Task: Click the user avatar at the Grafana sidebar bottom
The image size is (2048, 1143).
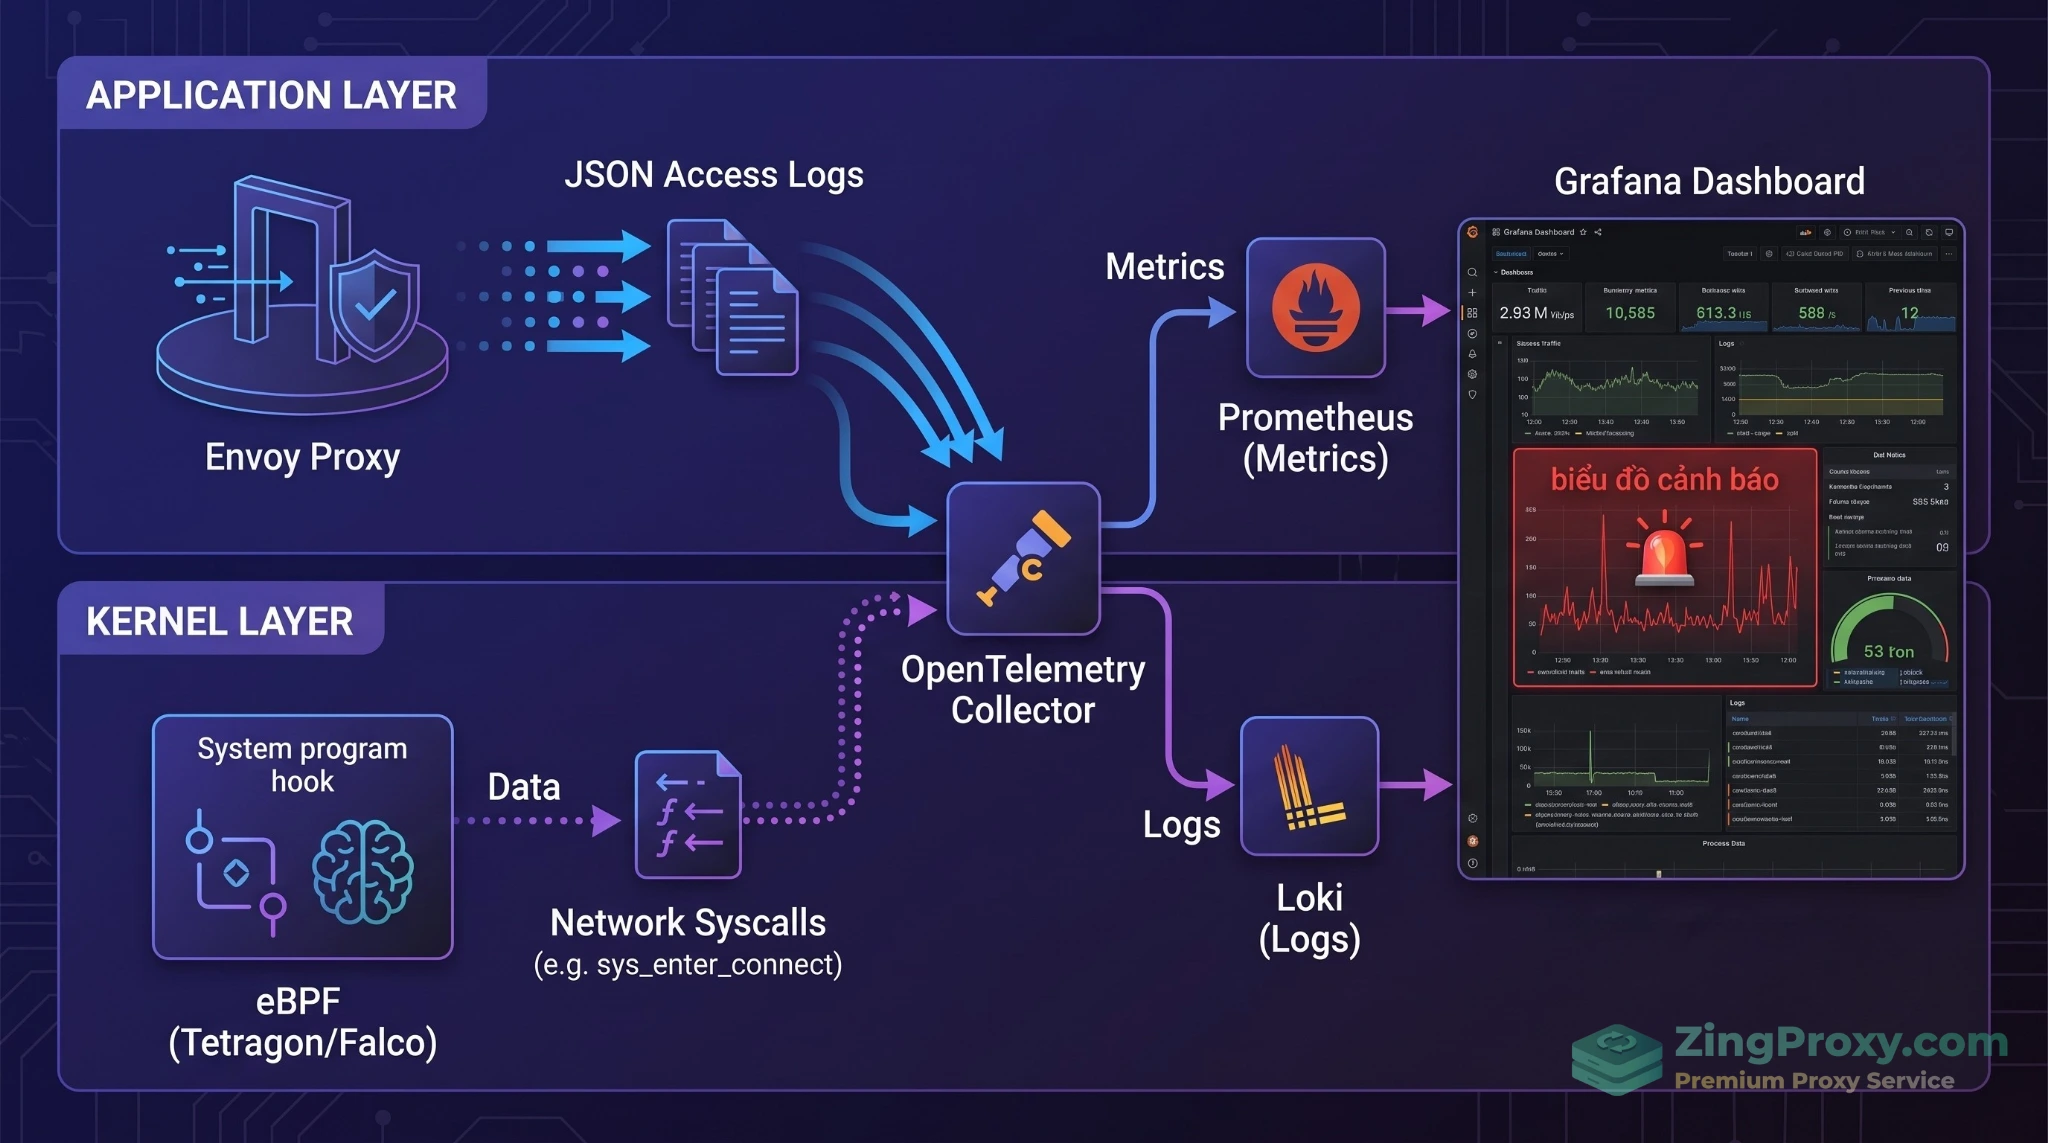Action: (1472, 841)
